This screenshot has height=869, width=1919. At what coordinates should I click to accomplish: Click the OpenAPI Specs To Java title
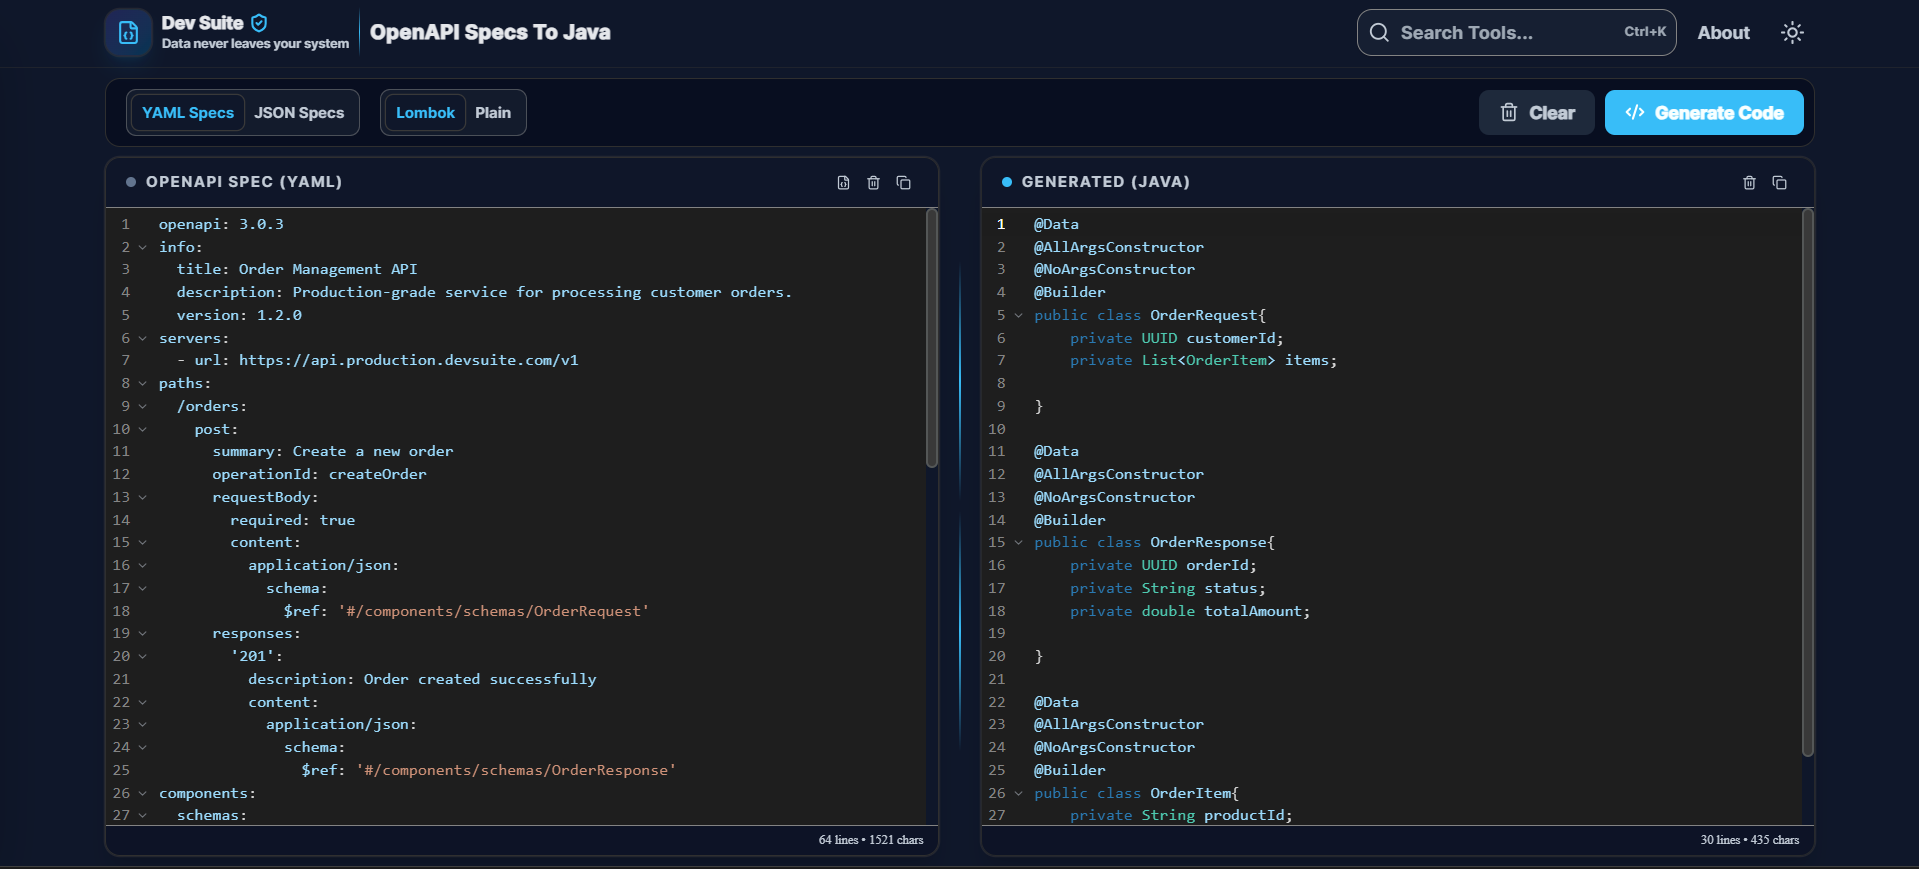pos(490,33)
